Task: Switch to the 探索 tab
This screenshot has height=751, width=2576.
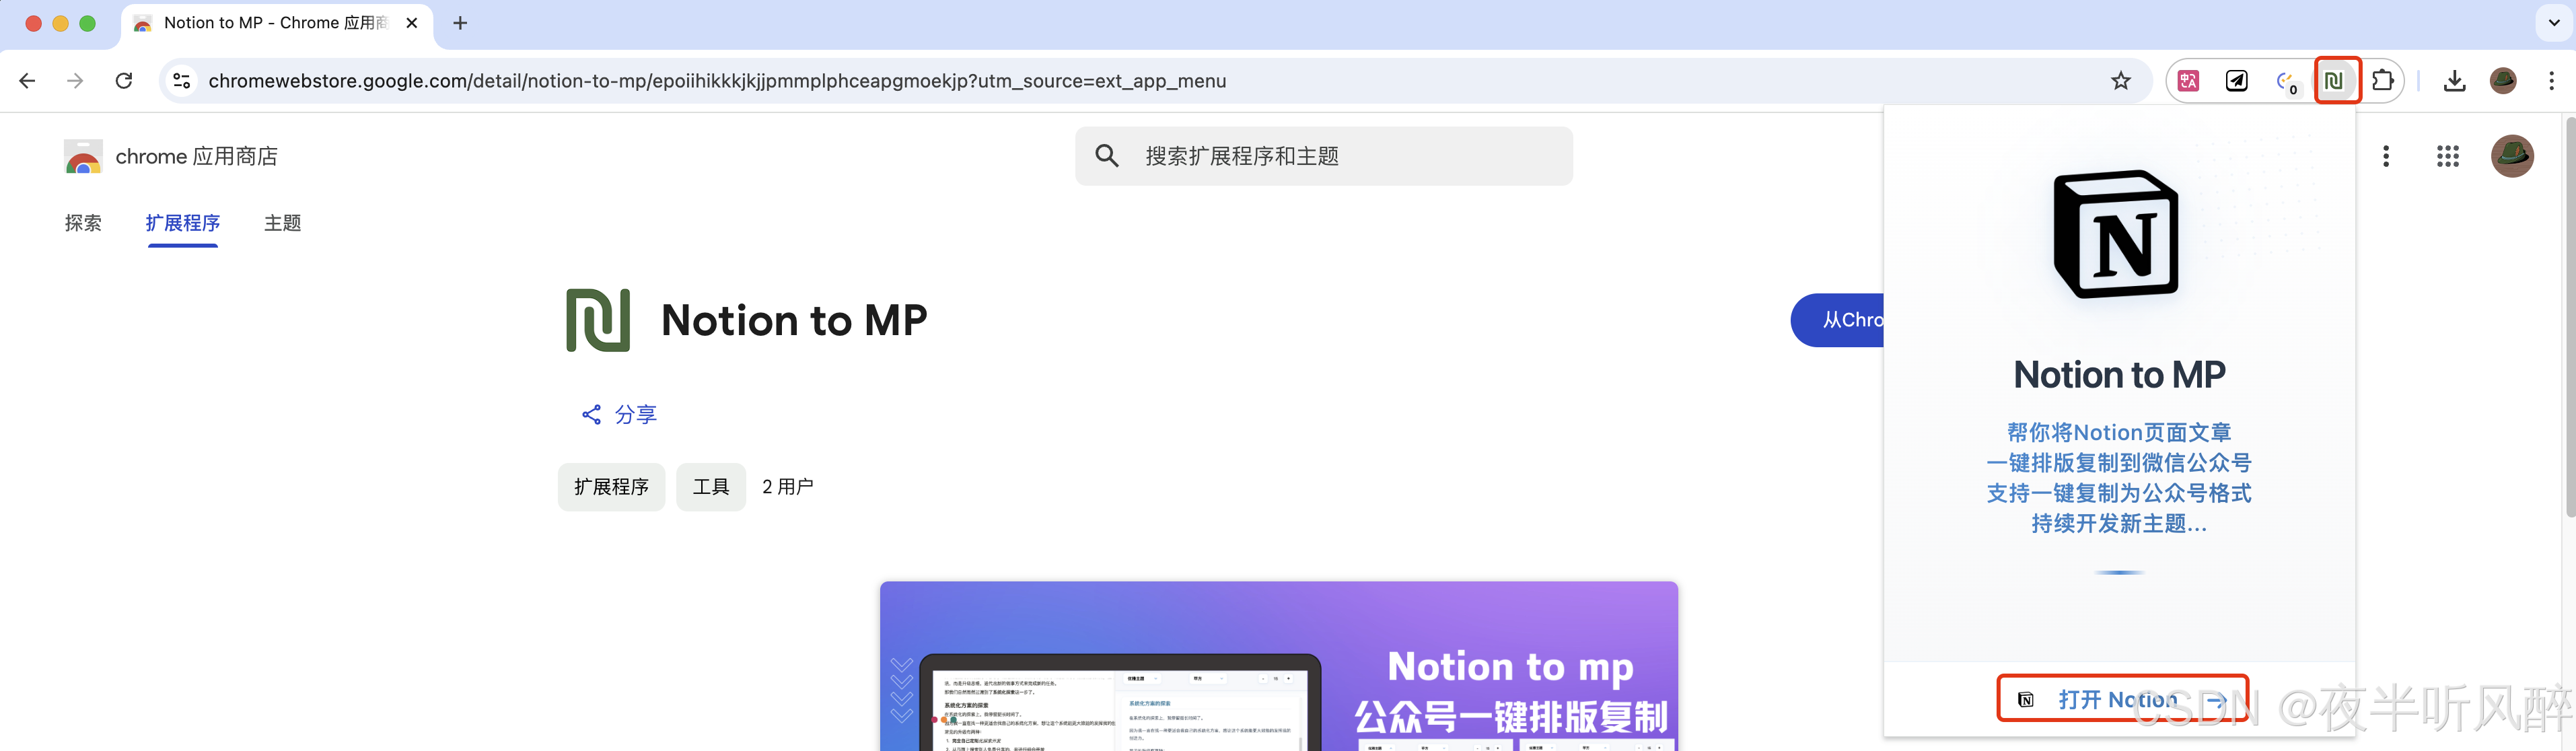Action: 83,223
